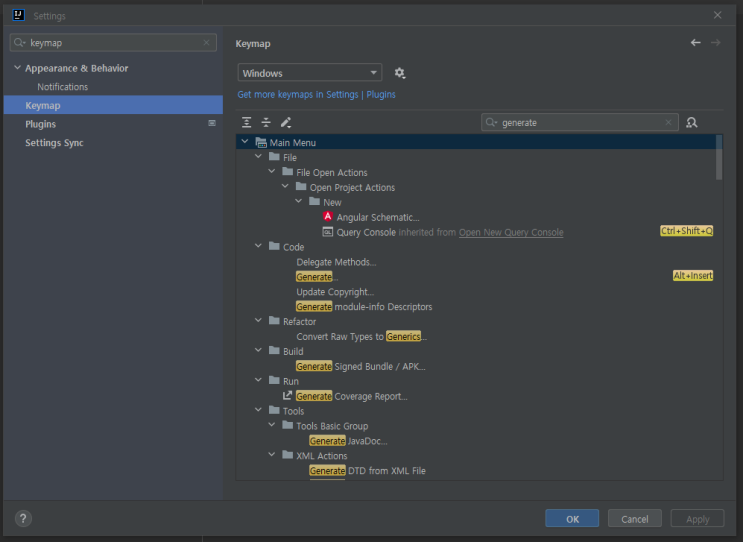
Task: Select Angular Schematic... action row
Action: tap(377, 218)
